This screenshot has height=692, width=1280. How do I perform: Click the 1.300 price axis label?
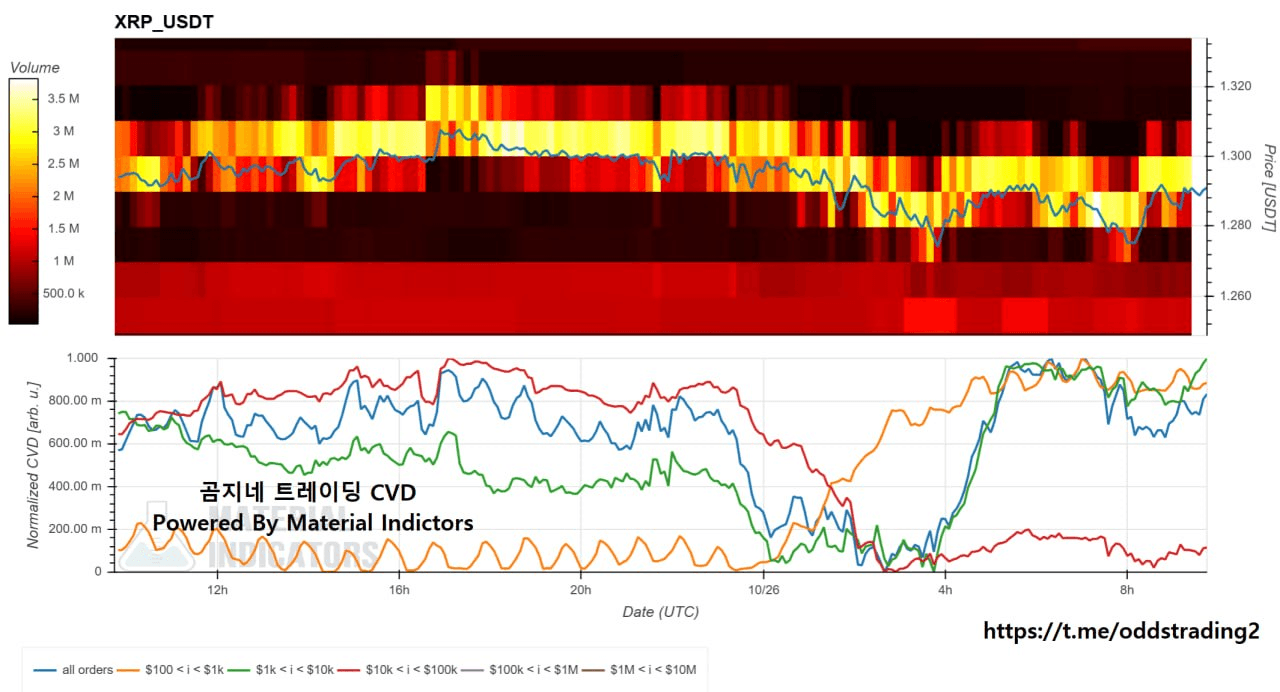[x=1236, y=156]
